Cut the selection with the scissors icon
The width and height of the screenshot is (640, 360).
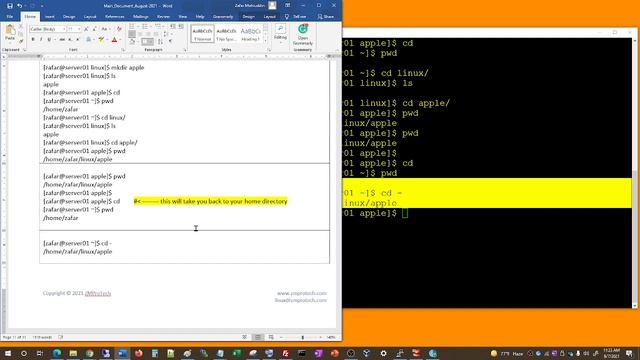point(21,27)
